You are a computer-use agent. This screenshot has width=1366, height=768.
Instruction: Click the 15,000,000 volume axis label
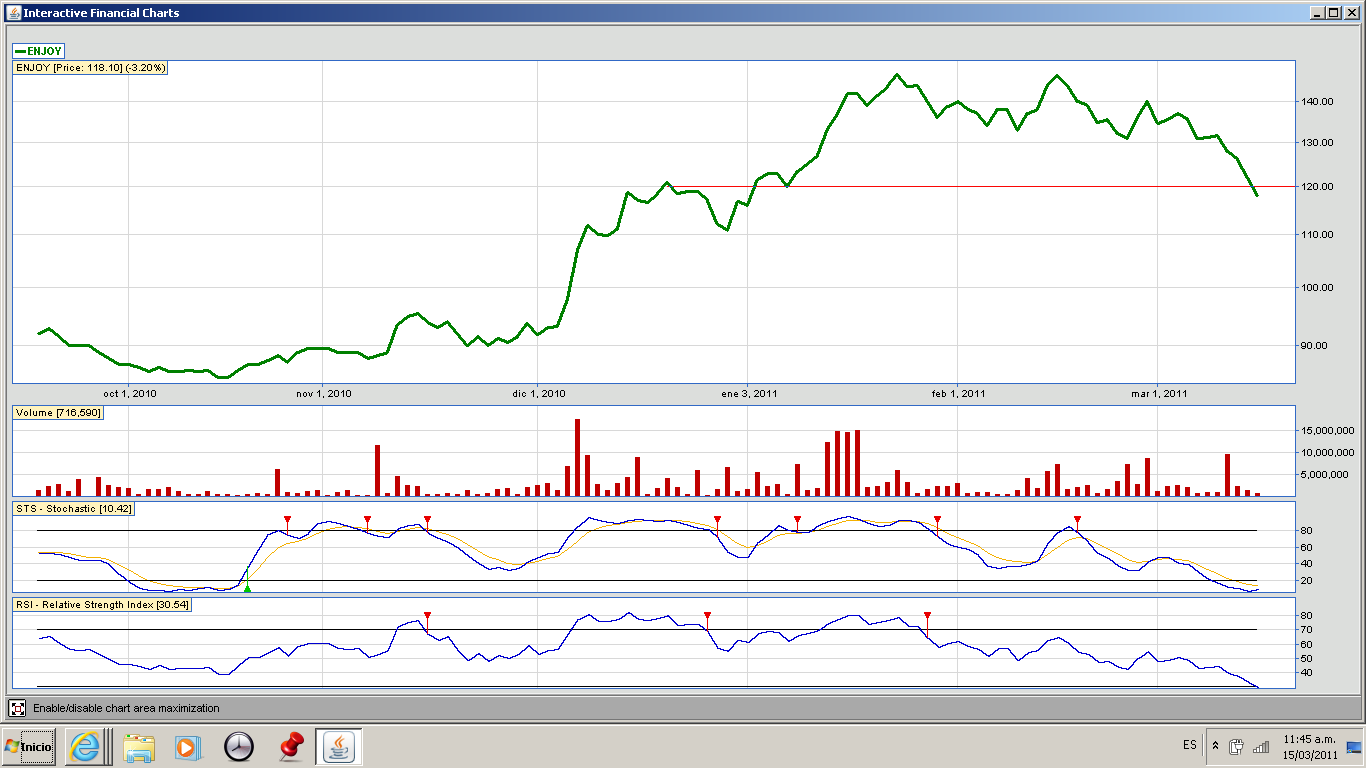pyautogui.click(x=1328, y=430)
